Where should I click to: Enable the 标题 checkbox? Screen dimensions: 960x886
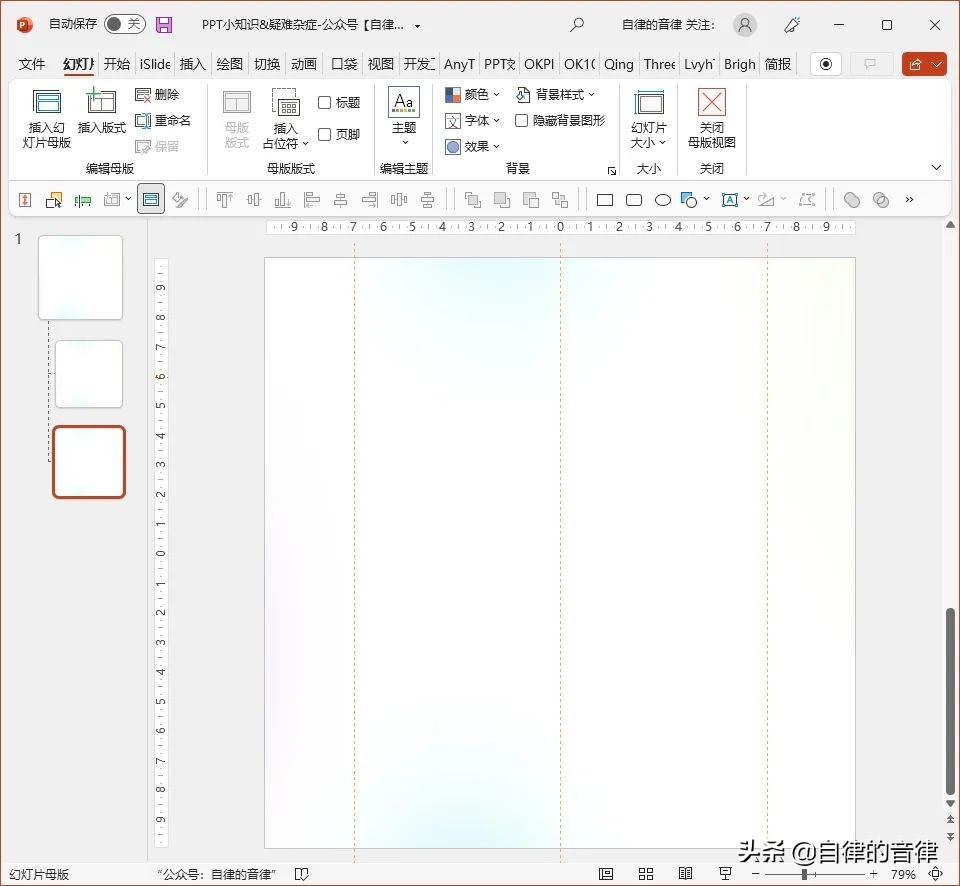point(326,102)
